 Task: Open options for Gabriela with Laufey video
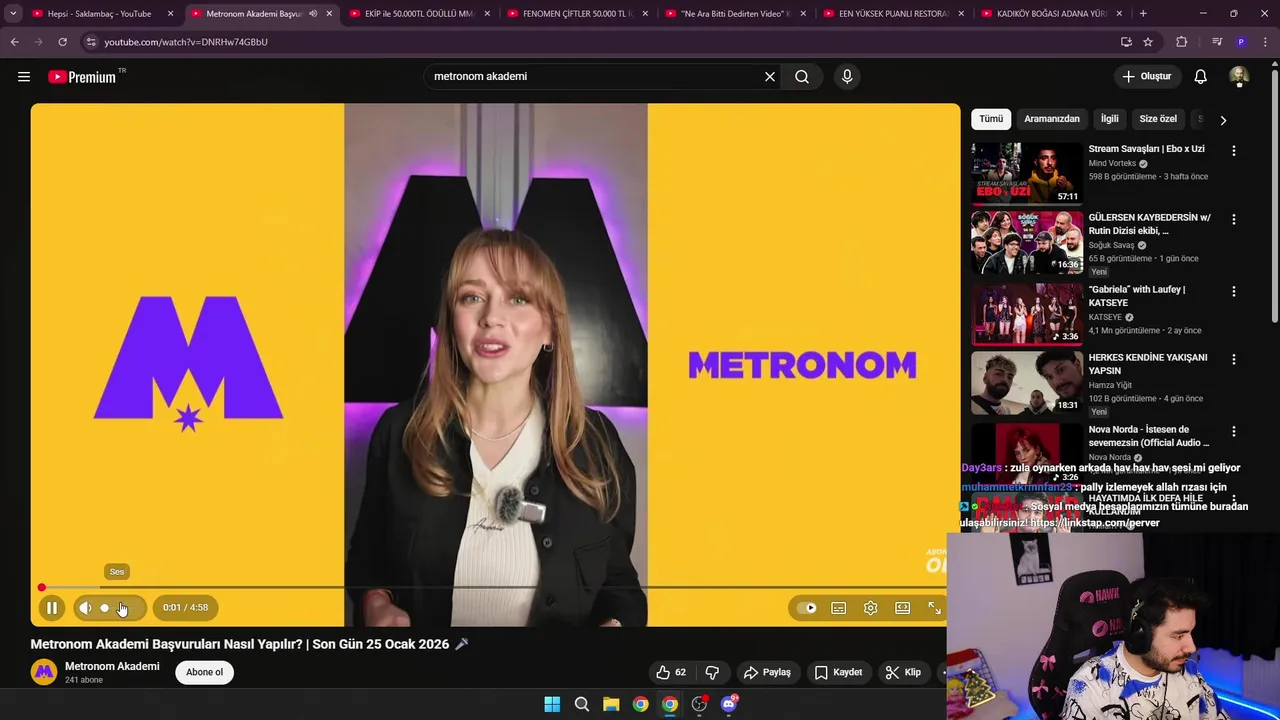(1234, 291)
